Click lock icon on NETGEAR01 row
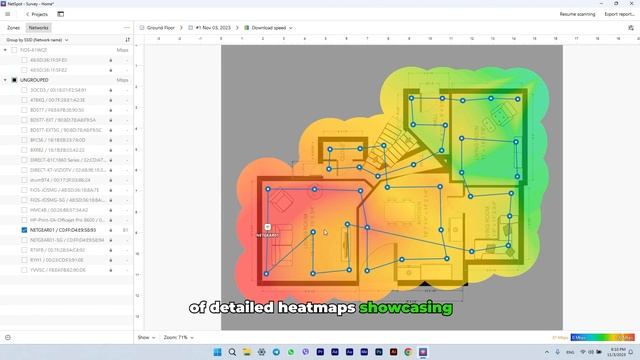Viewport: 640px width, 360px height. click(x=111, y=230)
